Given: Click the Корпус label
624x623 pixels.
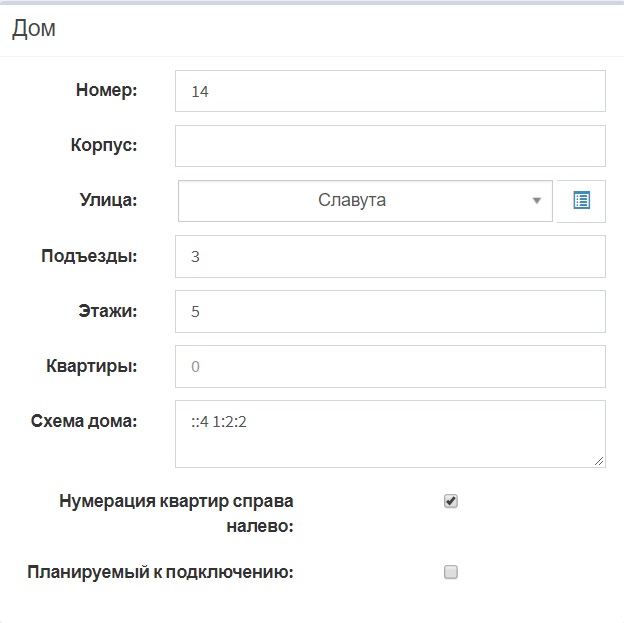Looking at the screenshot, I should tap(104, 145).
